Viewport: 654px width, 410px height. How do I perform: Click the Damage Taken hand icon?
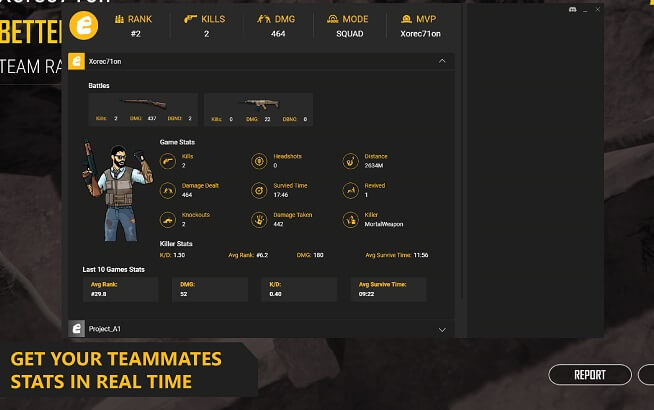click(x=259, y=219)
